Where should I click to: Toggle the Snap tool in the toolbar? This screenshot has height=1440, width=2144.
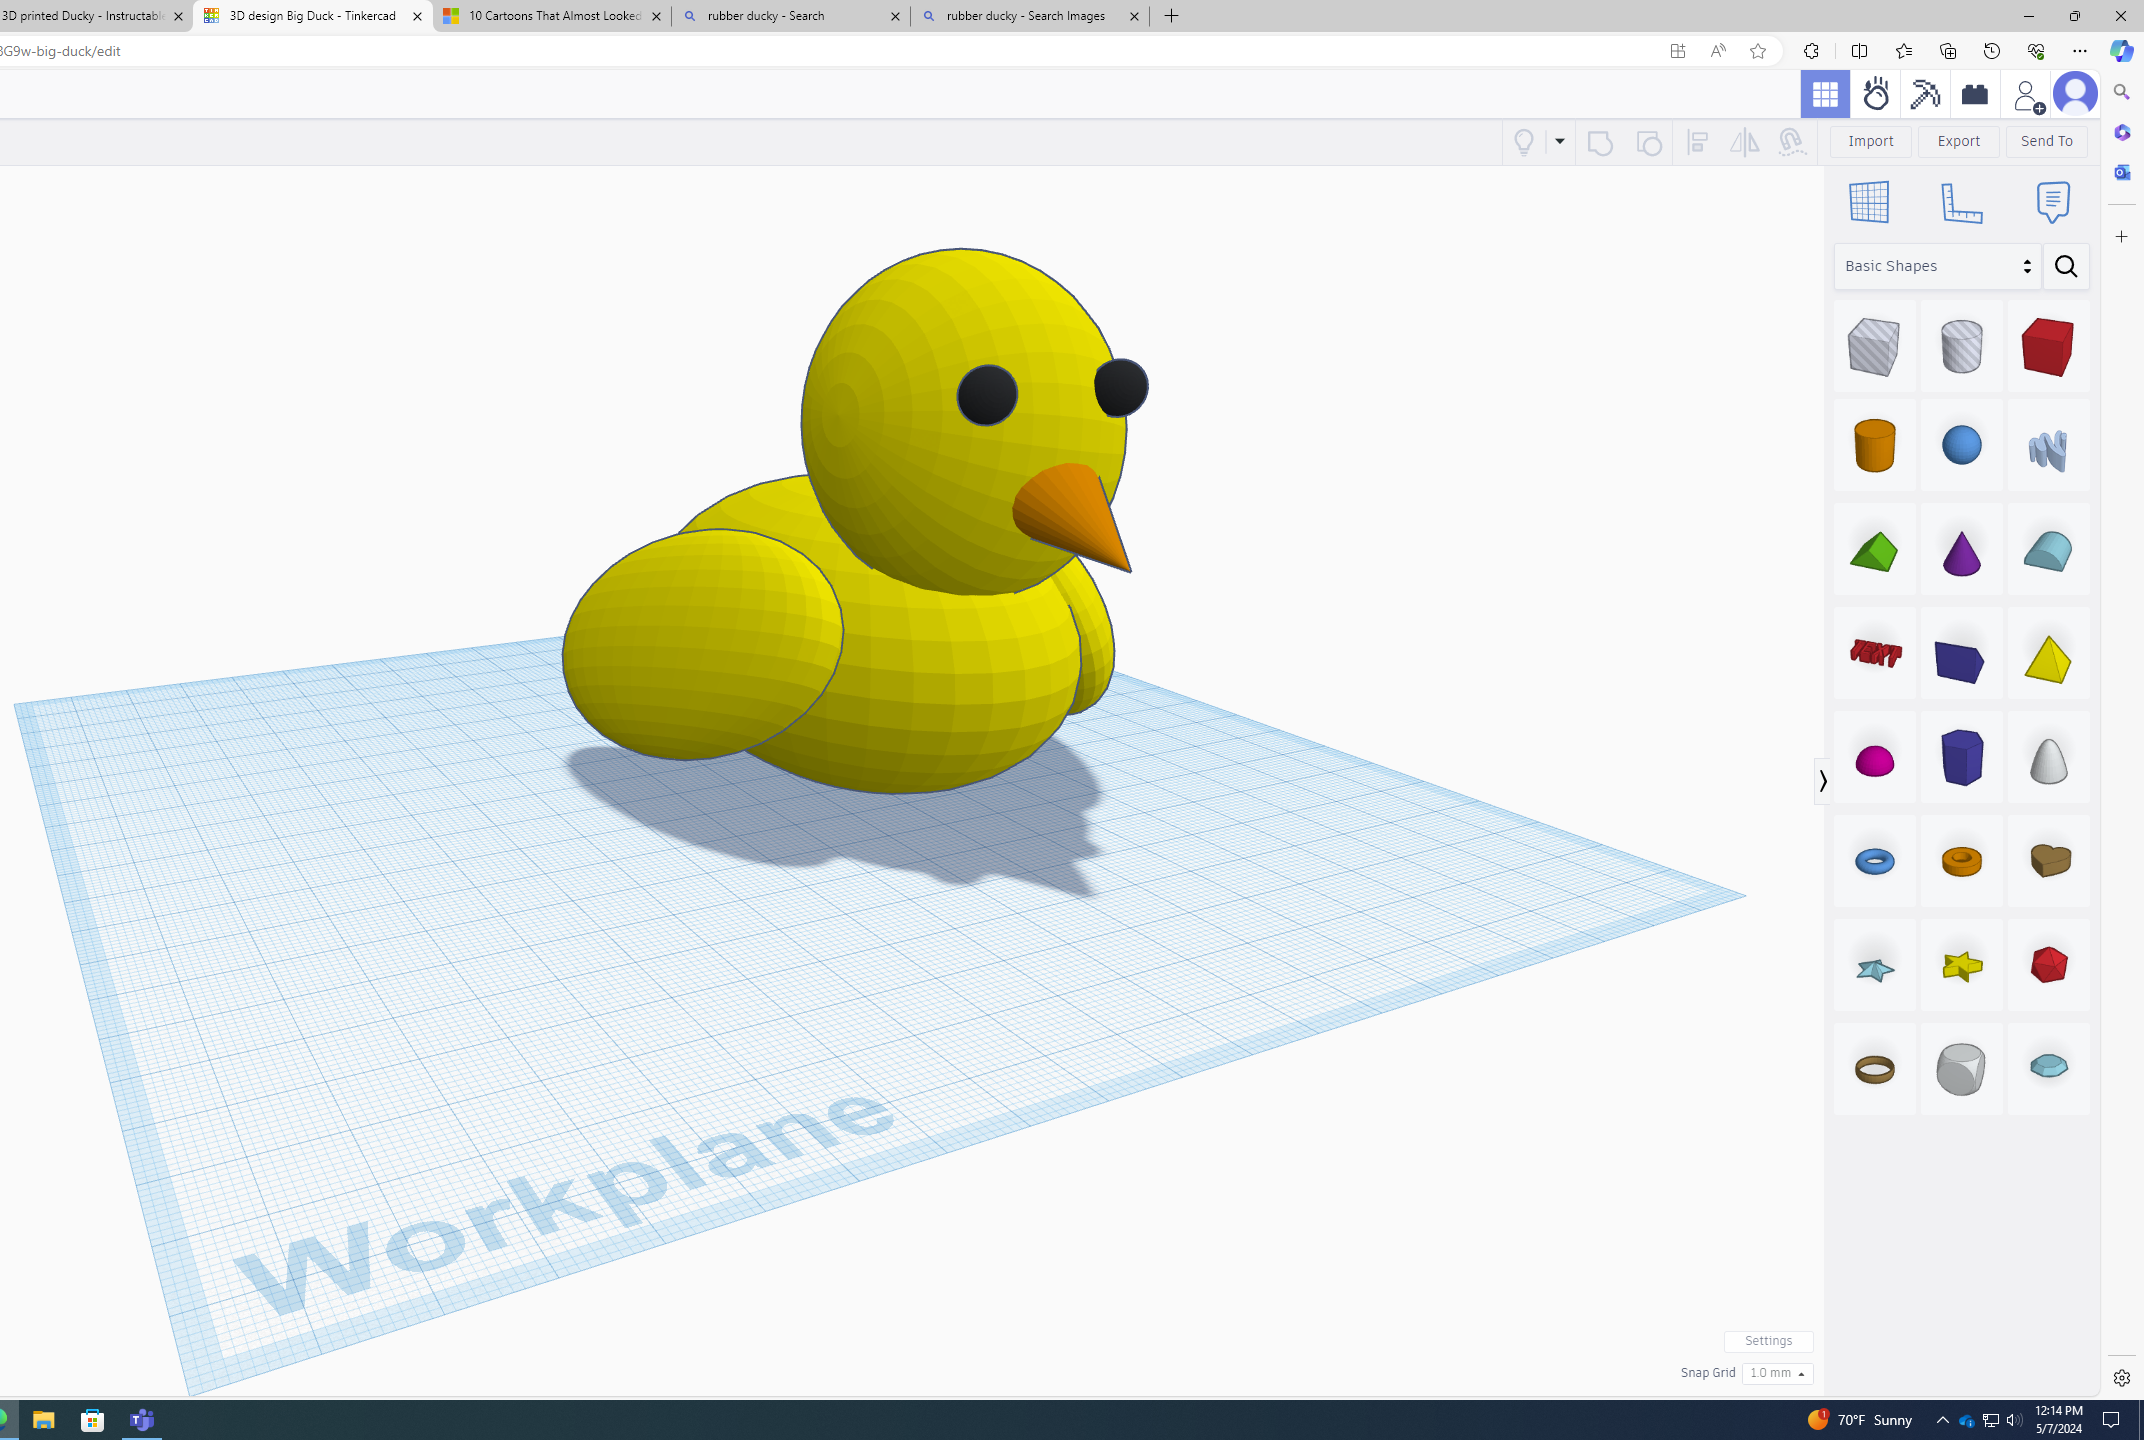(x=1792, y=142)
